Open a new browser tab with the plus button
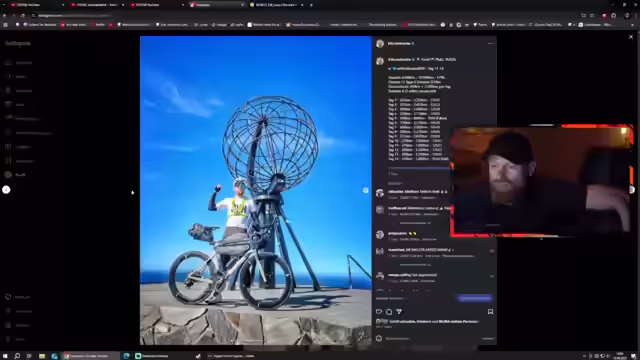 [311, 5]
